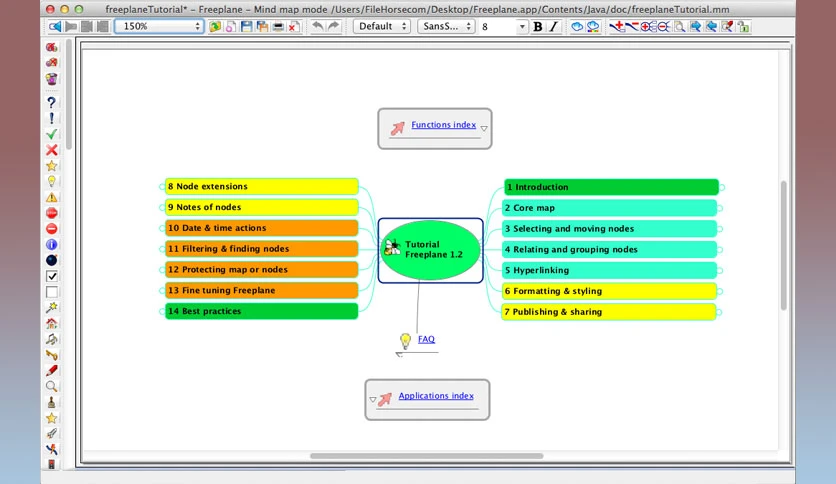Screen dimensions: 836x484
Task: Open the Default style dropdown
Action: coord(382,26)
